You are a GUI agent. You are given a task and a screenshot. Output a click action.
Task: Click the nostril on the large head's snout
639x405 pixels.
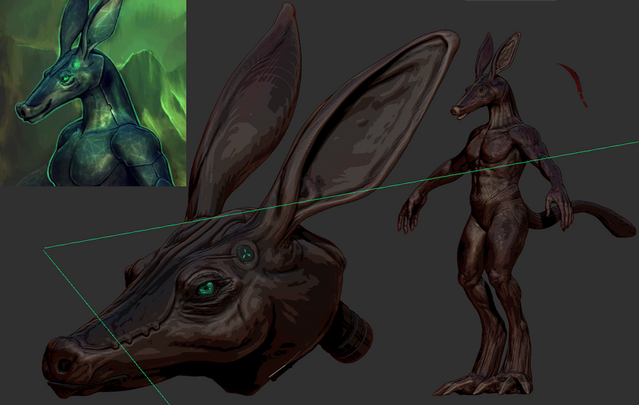click(64, 363)
